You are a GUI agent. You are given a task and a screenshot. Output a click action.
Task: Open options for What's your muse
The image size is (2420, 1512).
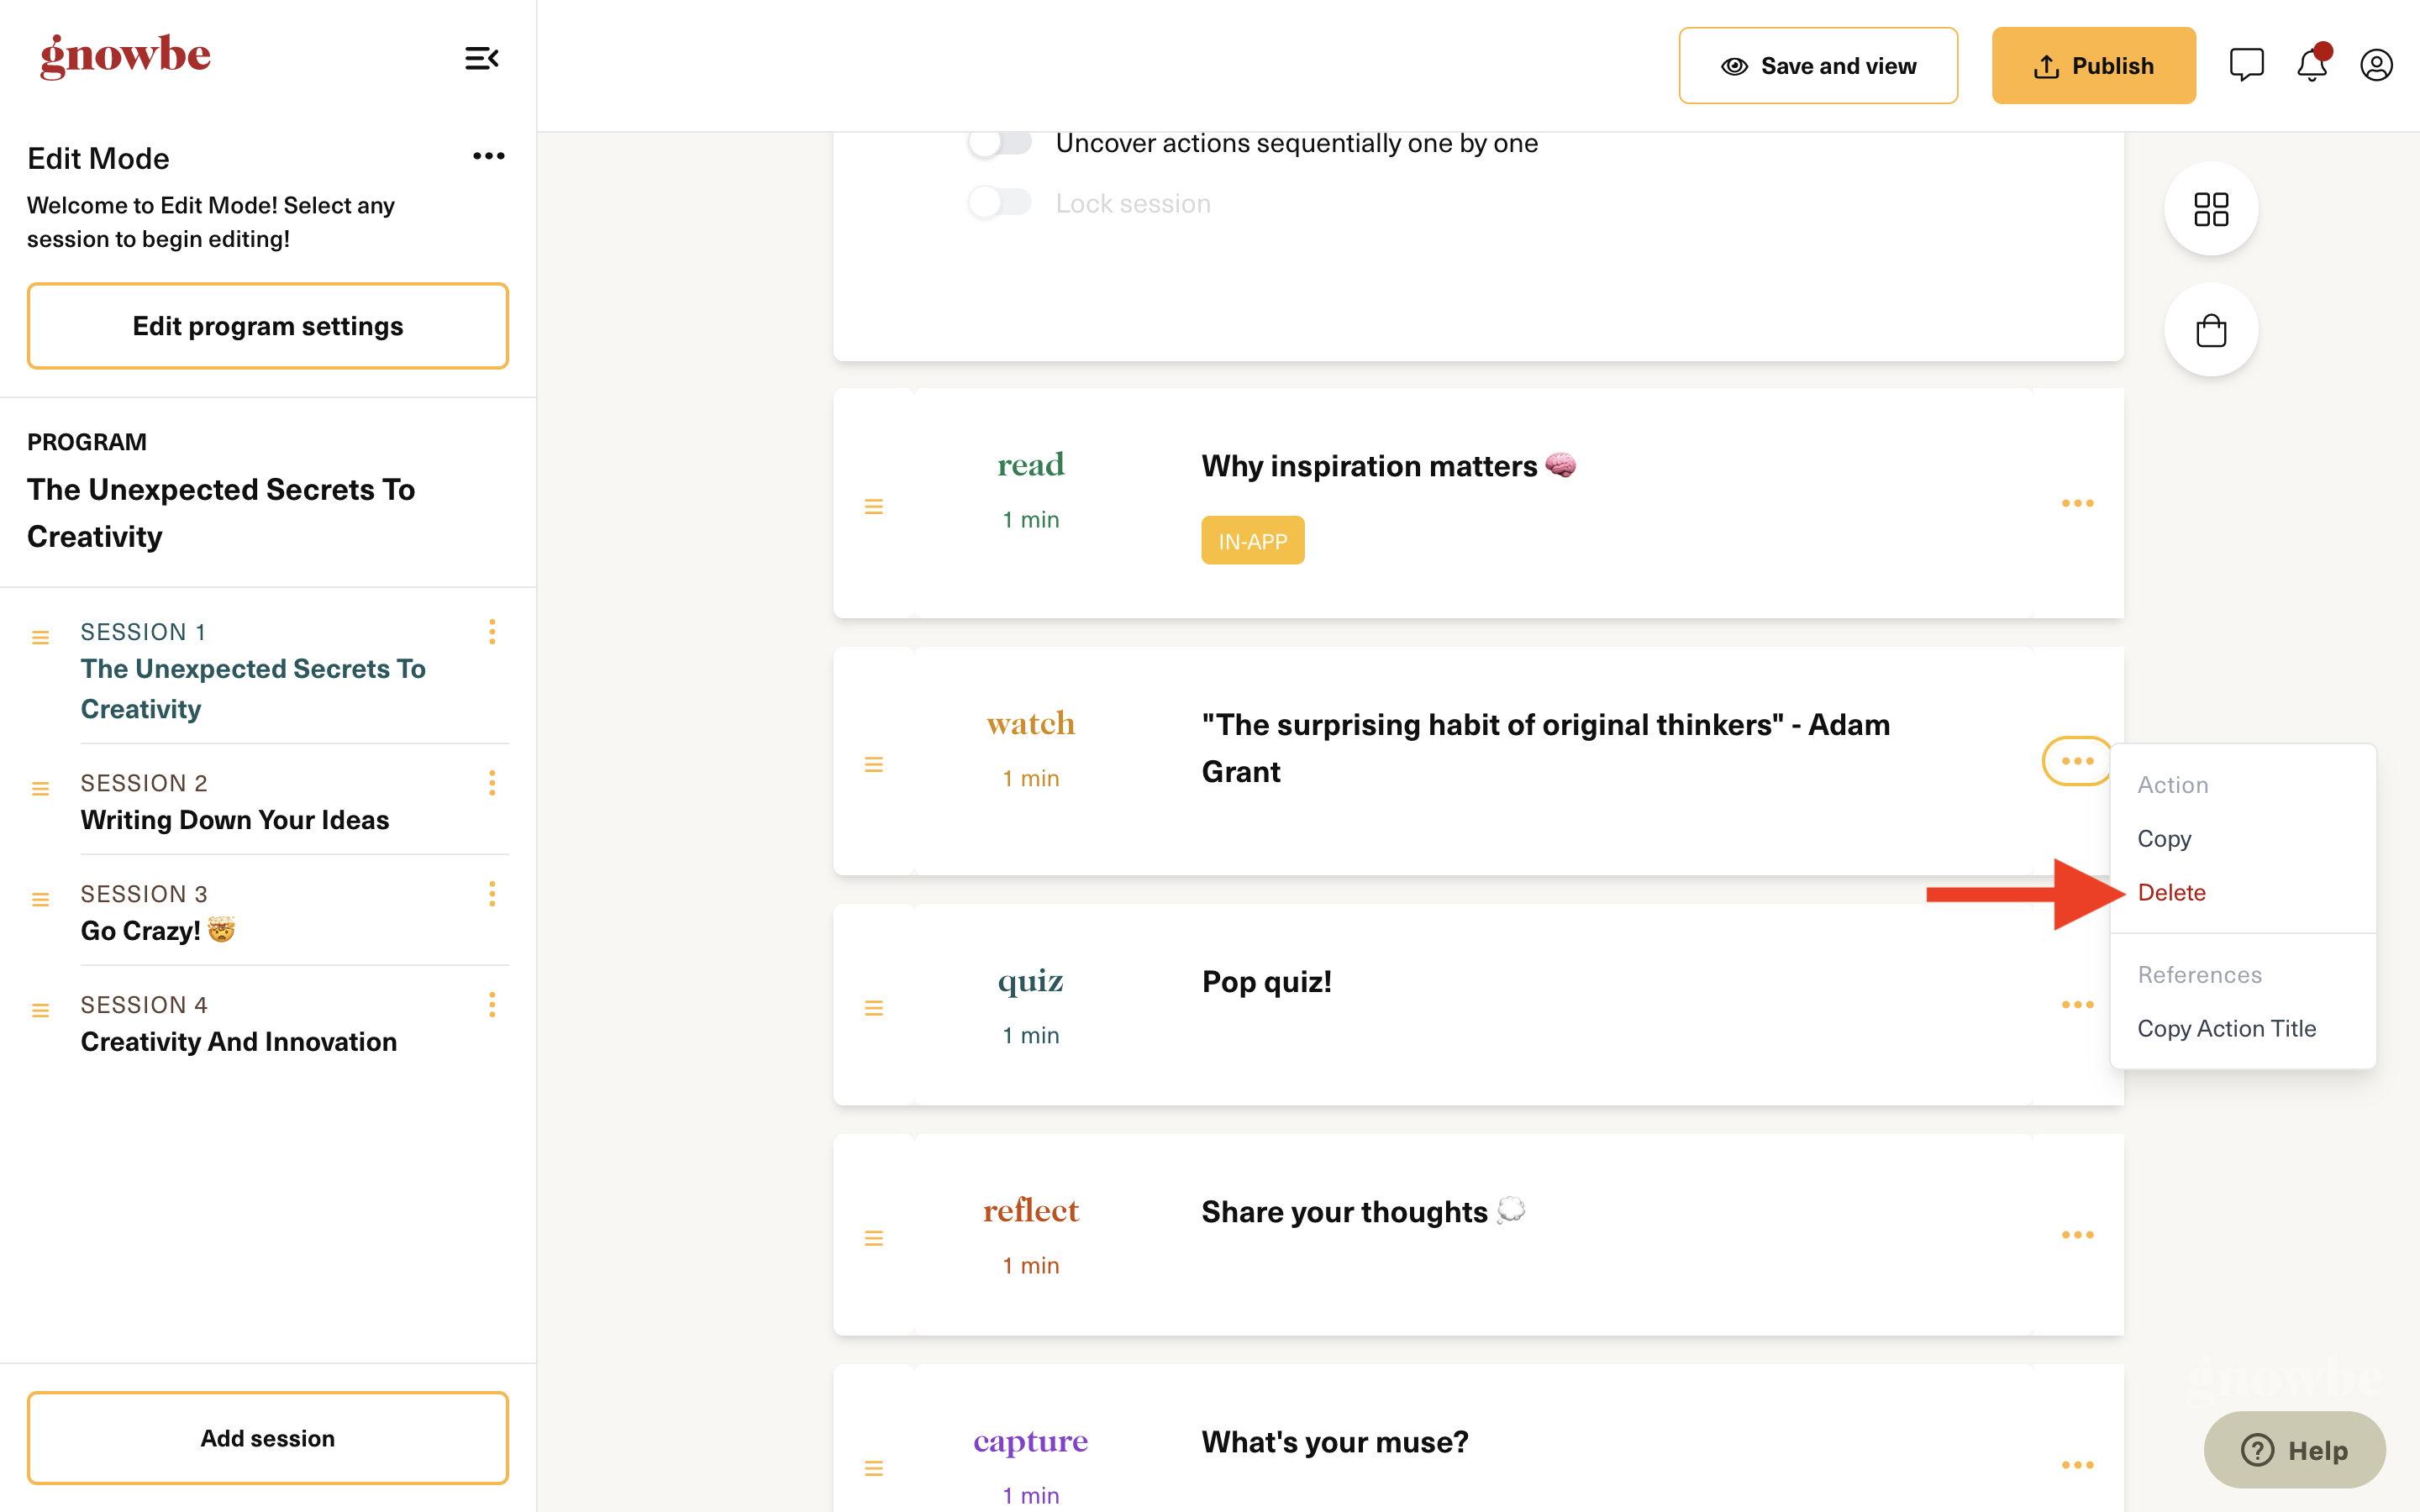pos(2077,1464)
